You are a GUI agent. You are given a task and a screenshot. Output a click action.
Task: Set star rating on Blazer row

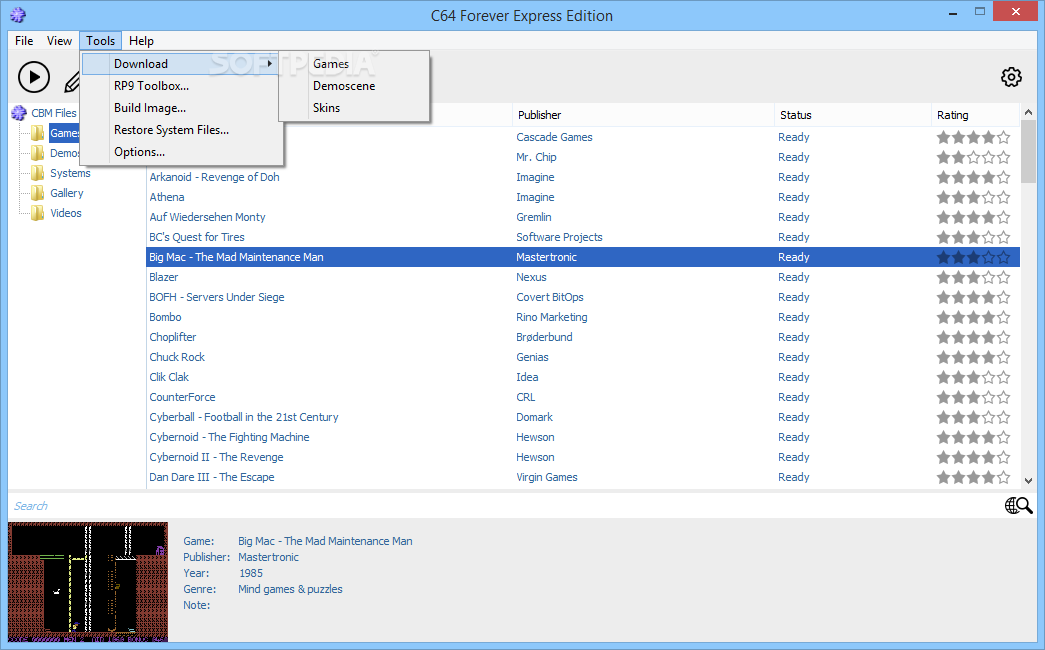pos(974,277)
